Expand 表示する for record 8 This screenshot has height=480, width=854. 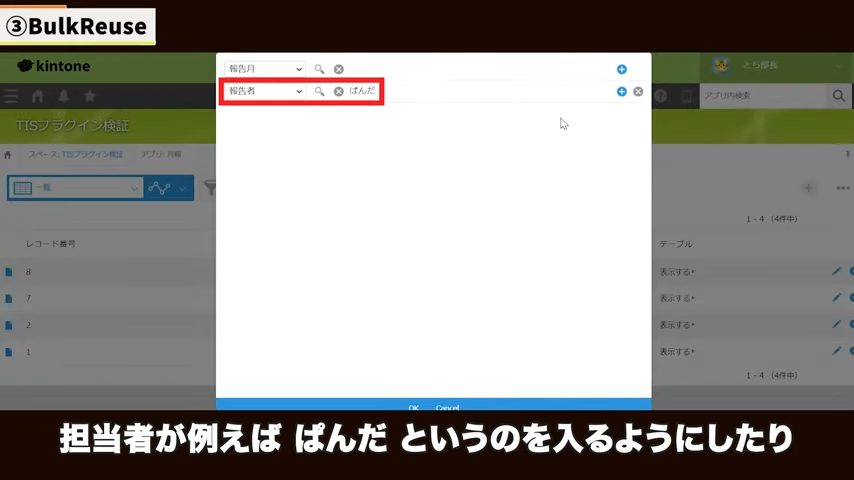[x=677, y=272]
